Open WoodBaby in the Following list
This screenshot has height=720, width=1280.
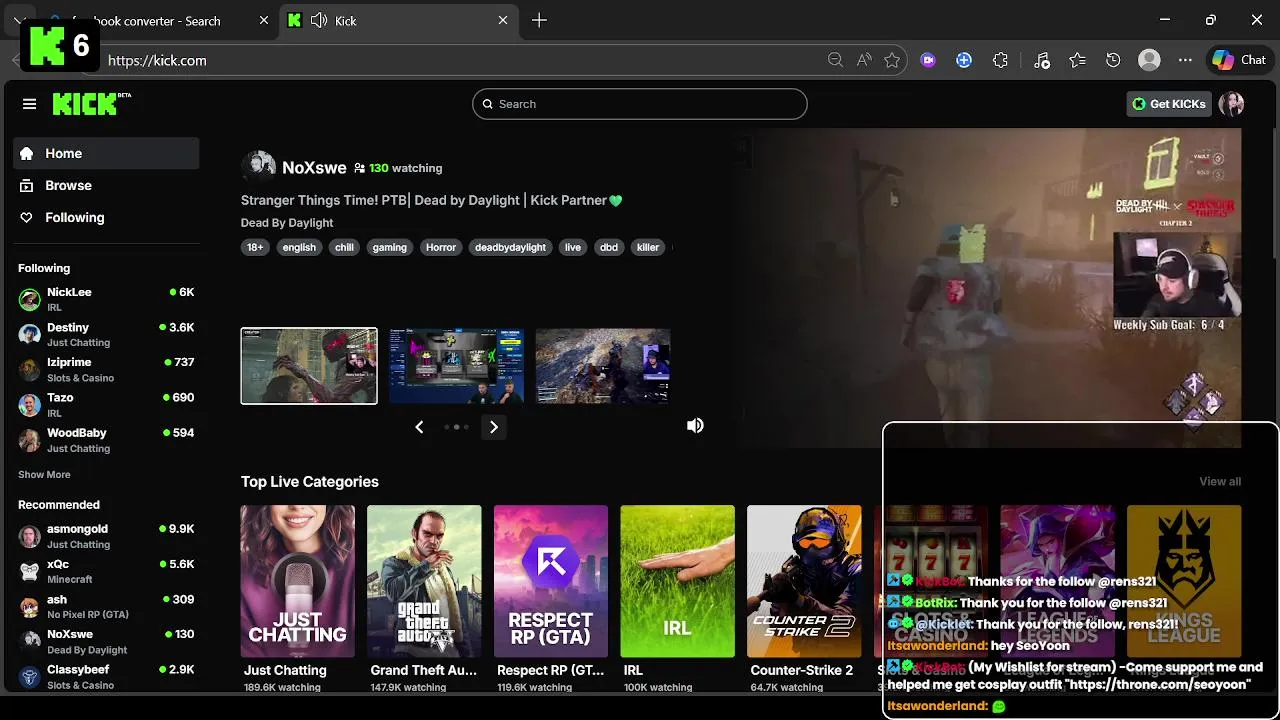tap(106, 440)
